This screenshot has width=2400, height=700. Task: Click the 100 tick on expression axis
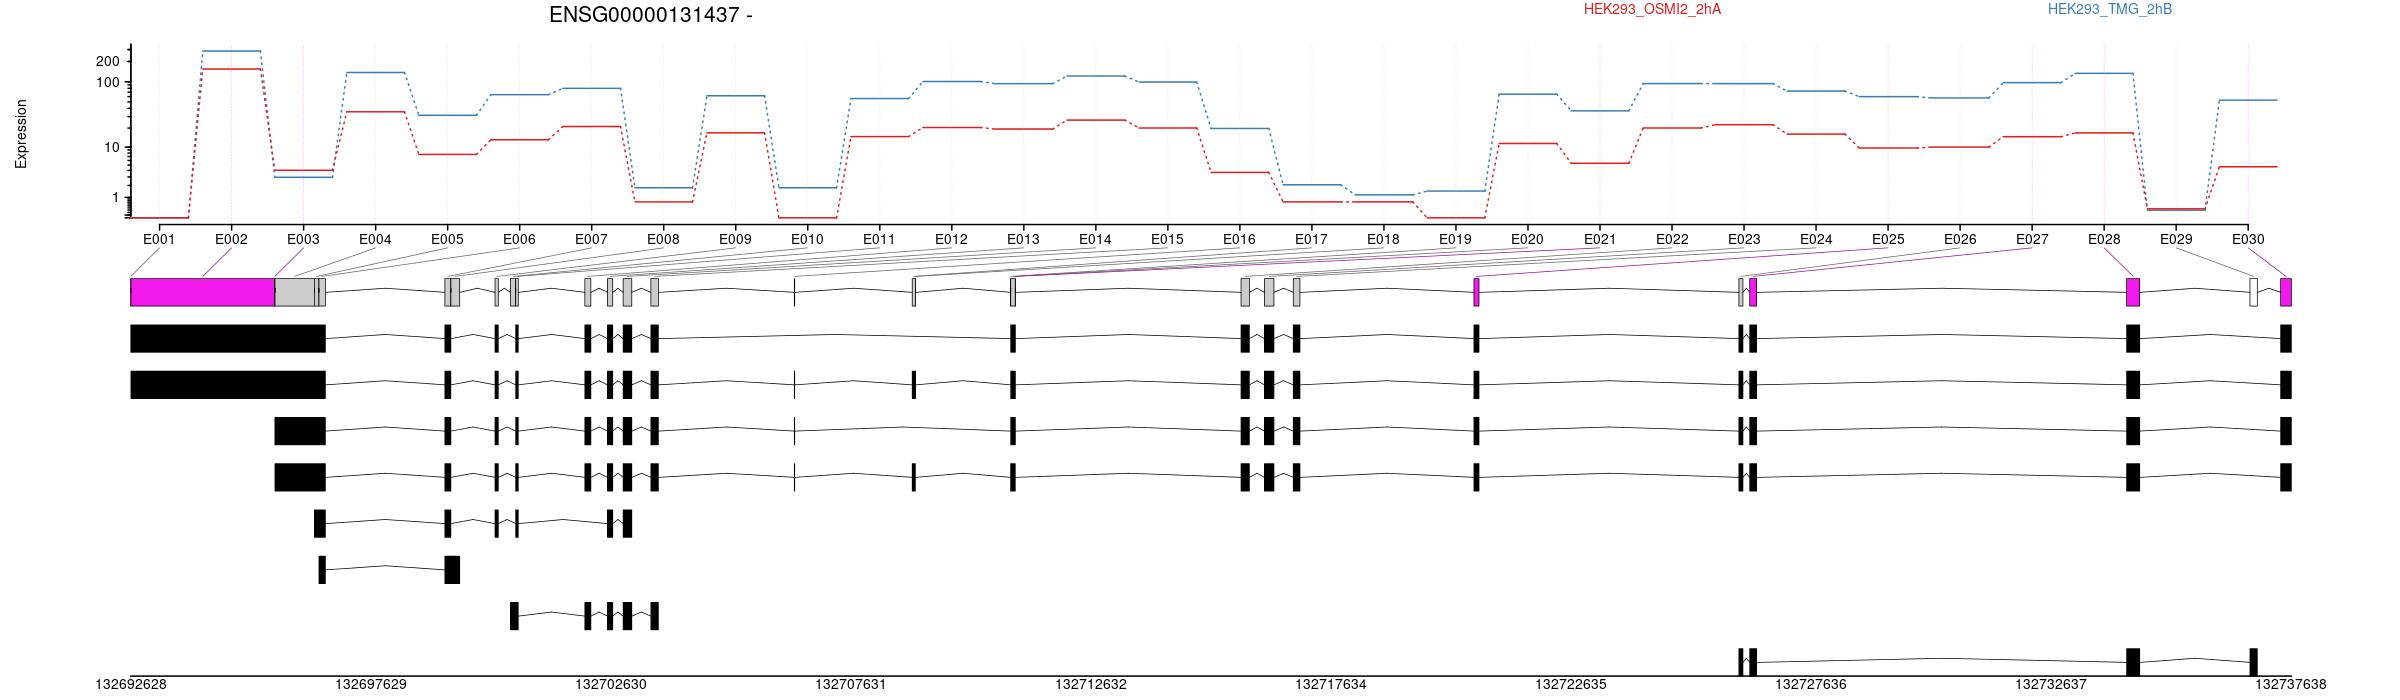point(107,82)
